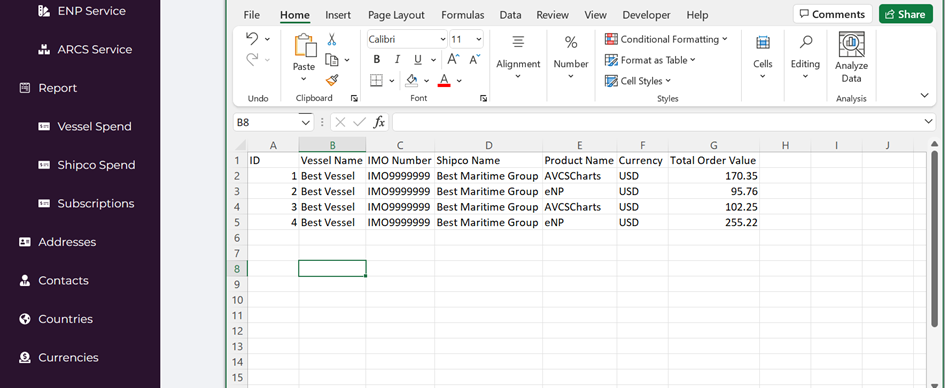Open the Cells group icon
The height and width of the screenshot is (388, 945).
click(763, 43)
